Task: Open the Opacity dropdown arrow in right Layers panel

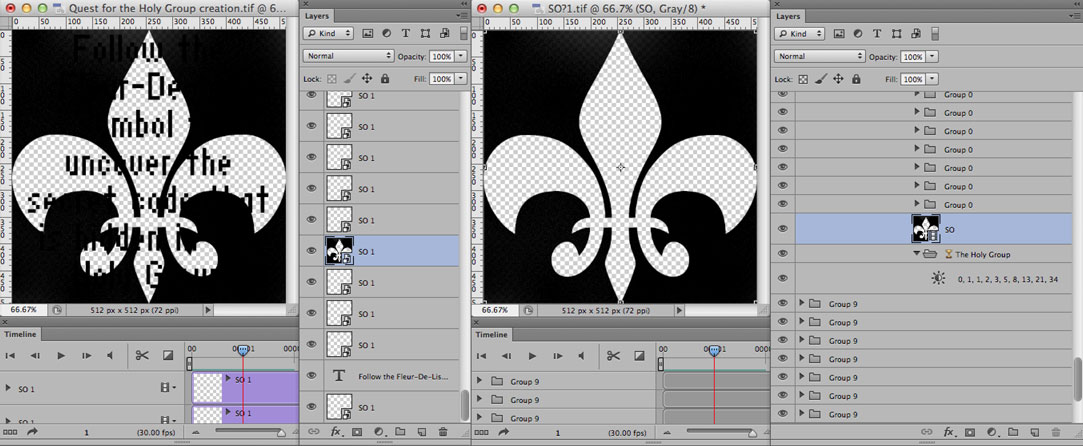Action: point(932,57)
